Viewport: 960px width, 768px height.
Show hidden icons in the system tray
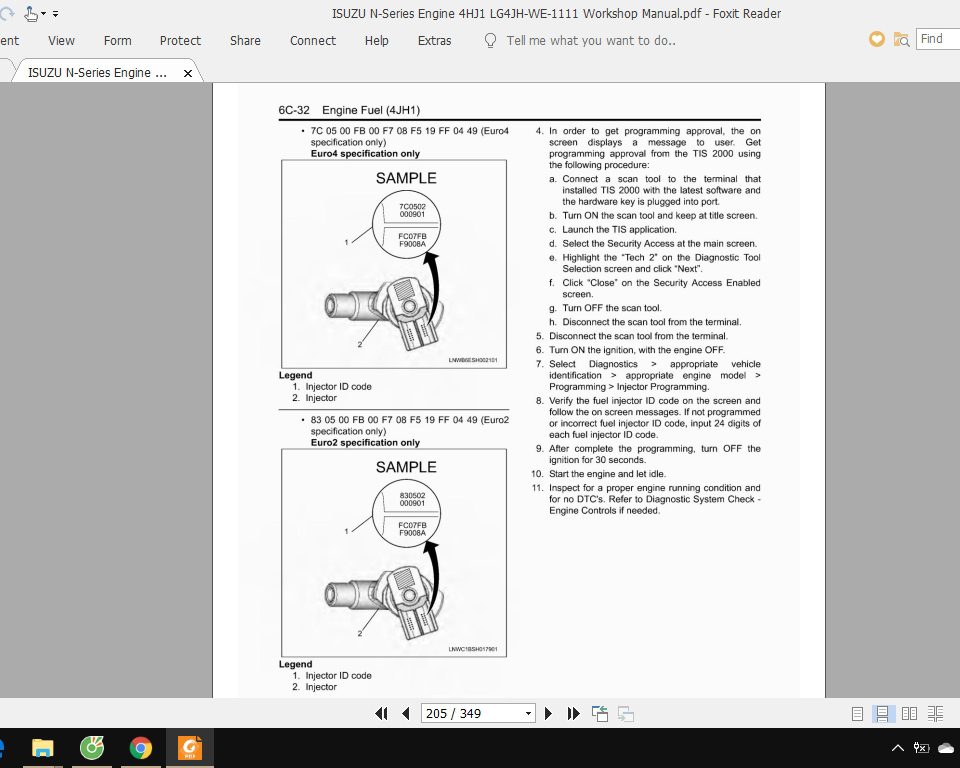tap(897, 747)
